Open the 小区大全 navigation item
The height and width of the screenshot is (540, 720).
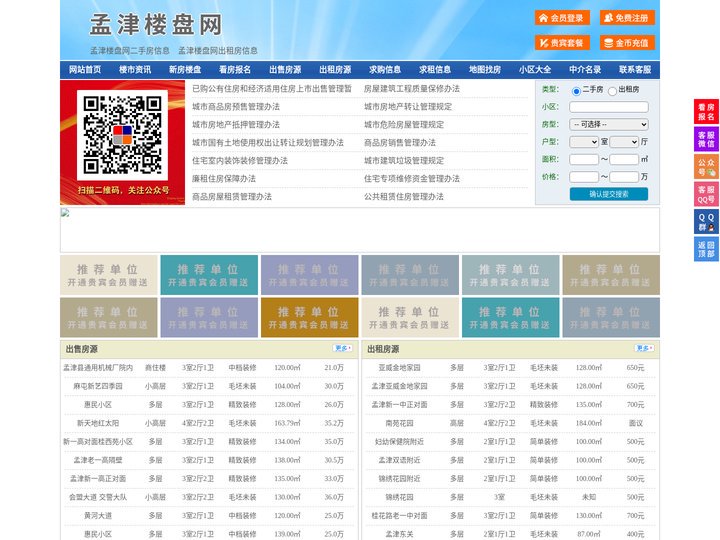535,70
